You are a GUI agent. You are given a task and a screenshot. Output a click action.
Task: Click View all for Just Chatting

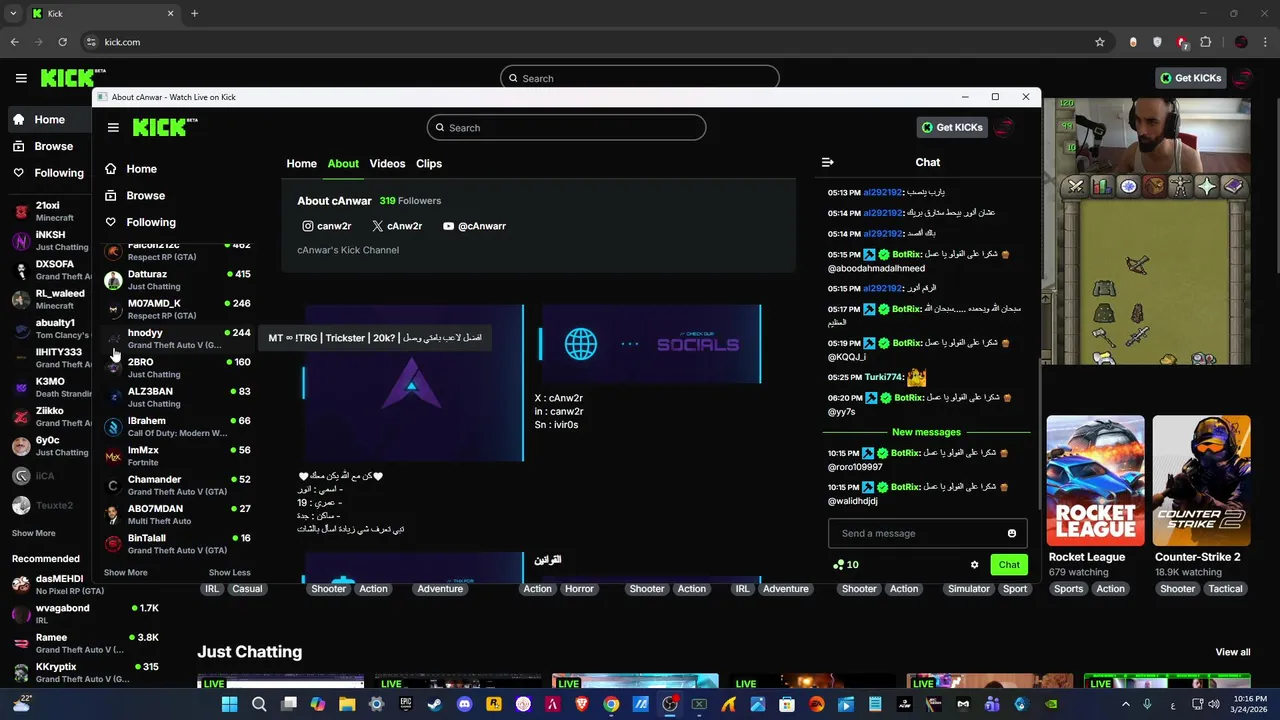[x=1233, y=652]
